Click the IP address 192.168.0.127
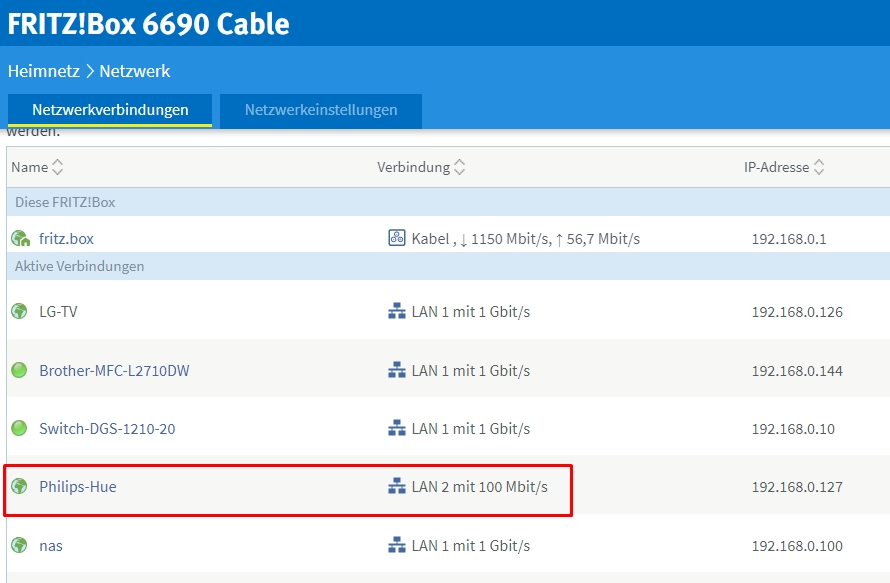Screen dimensions: 890x583 click(797, 487)
